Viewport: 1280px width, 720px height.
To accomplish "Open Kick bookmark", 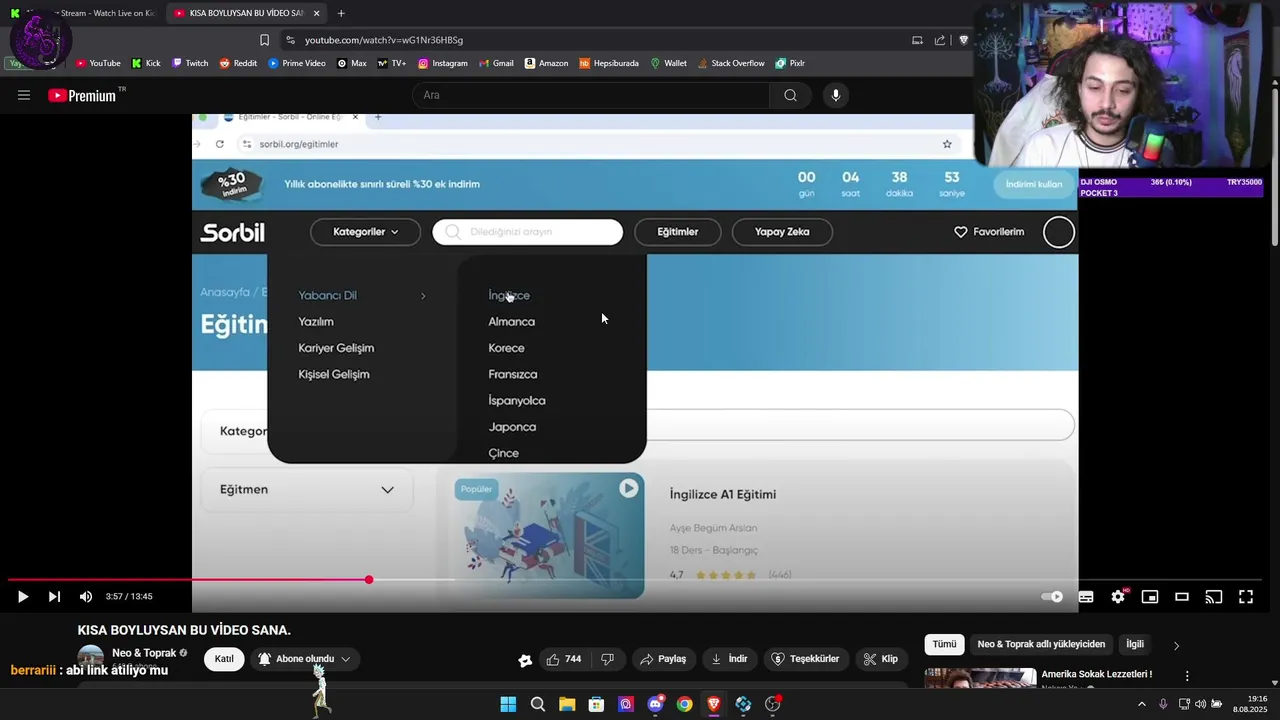I will 146,63.
